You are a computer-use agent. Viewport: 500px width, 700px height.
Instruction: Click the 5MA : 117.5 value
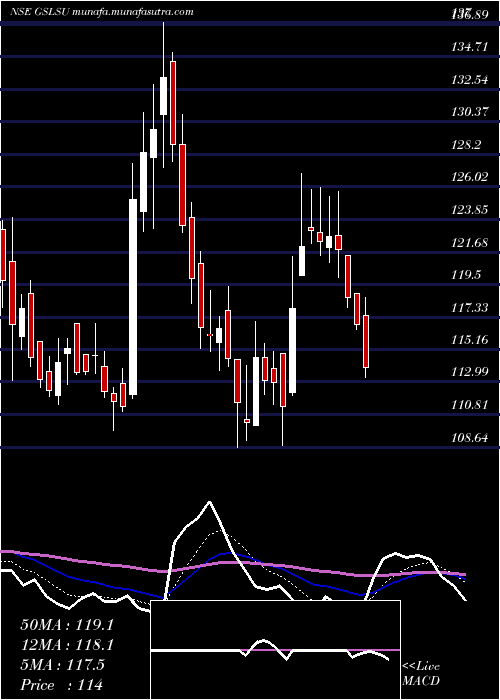point(62,665)
